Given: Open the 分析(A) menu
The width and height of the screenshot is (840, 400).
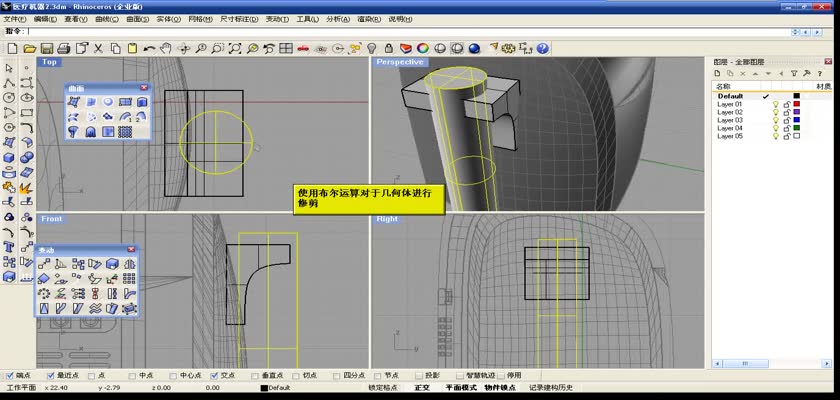Looking at the screenshot, I should (339, 19).
